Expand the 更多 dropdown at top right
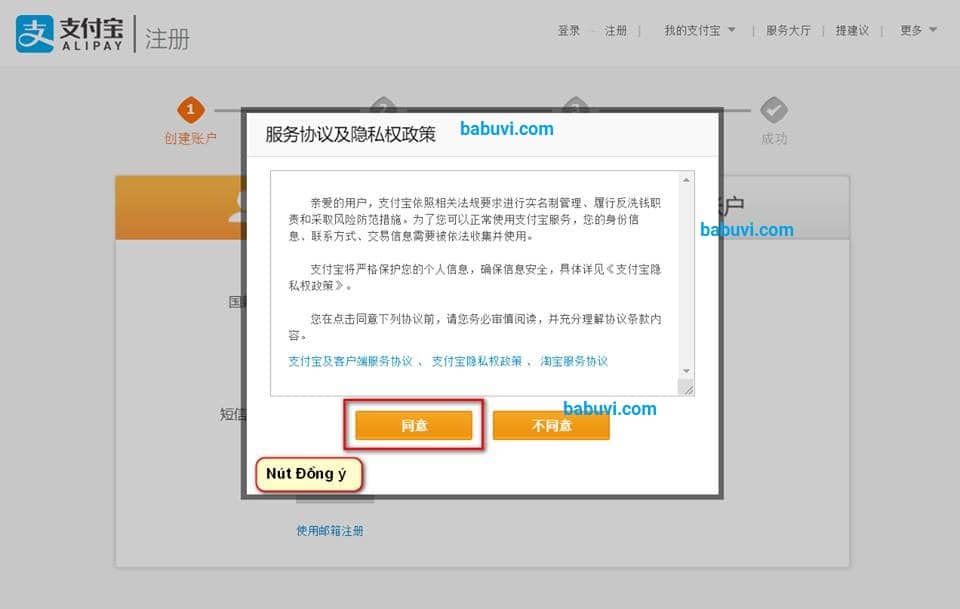The image size is (960, 609). tap(913, 30)
